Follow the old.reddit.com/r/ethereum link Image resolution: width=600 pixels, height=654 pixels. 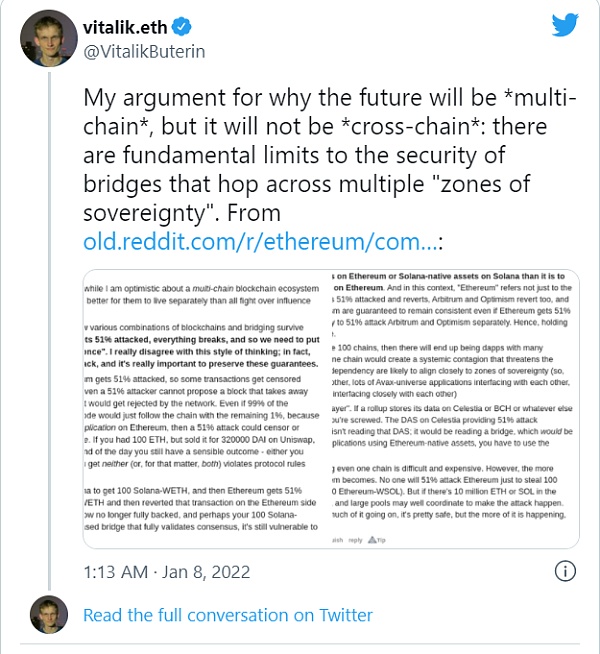[260, 241]
